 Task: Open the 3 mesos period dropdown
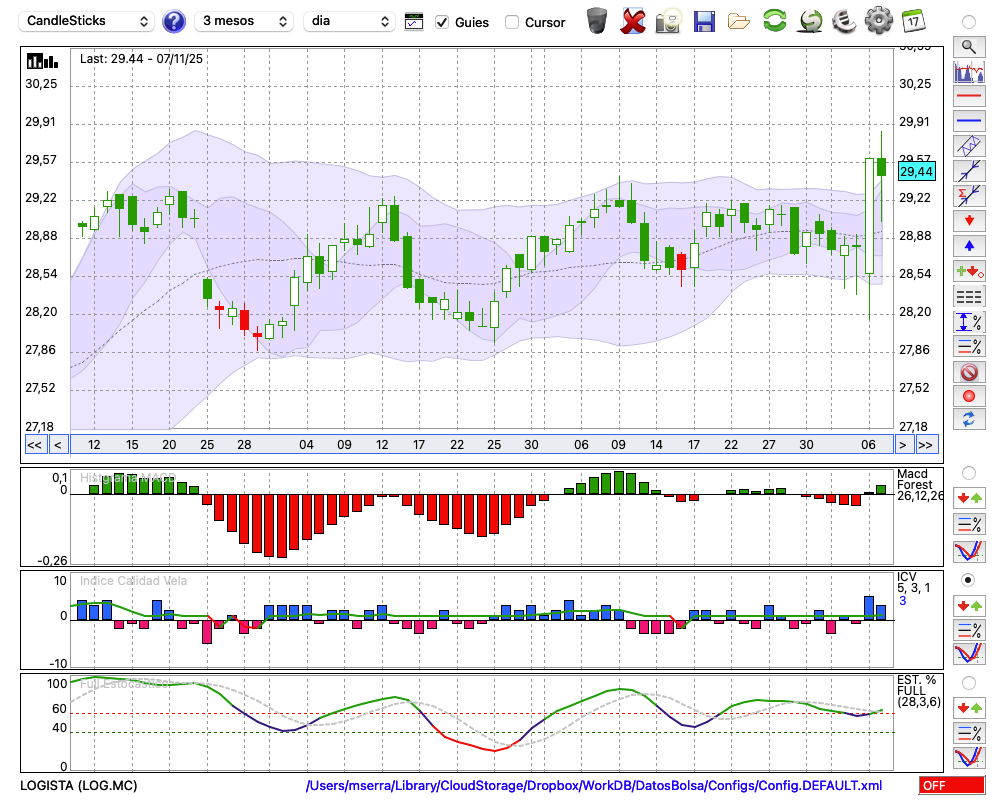pos(243,21)
